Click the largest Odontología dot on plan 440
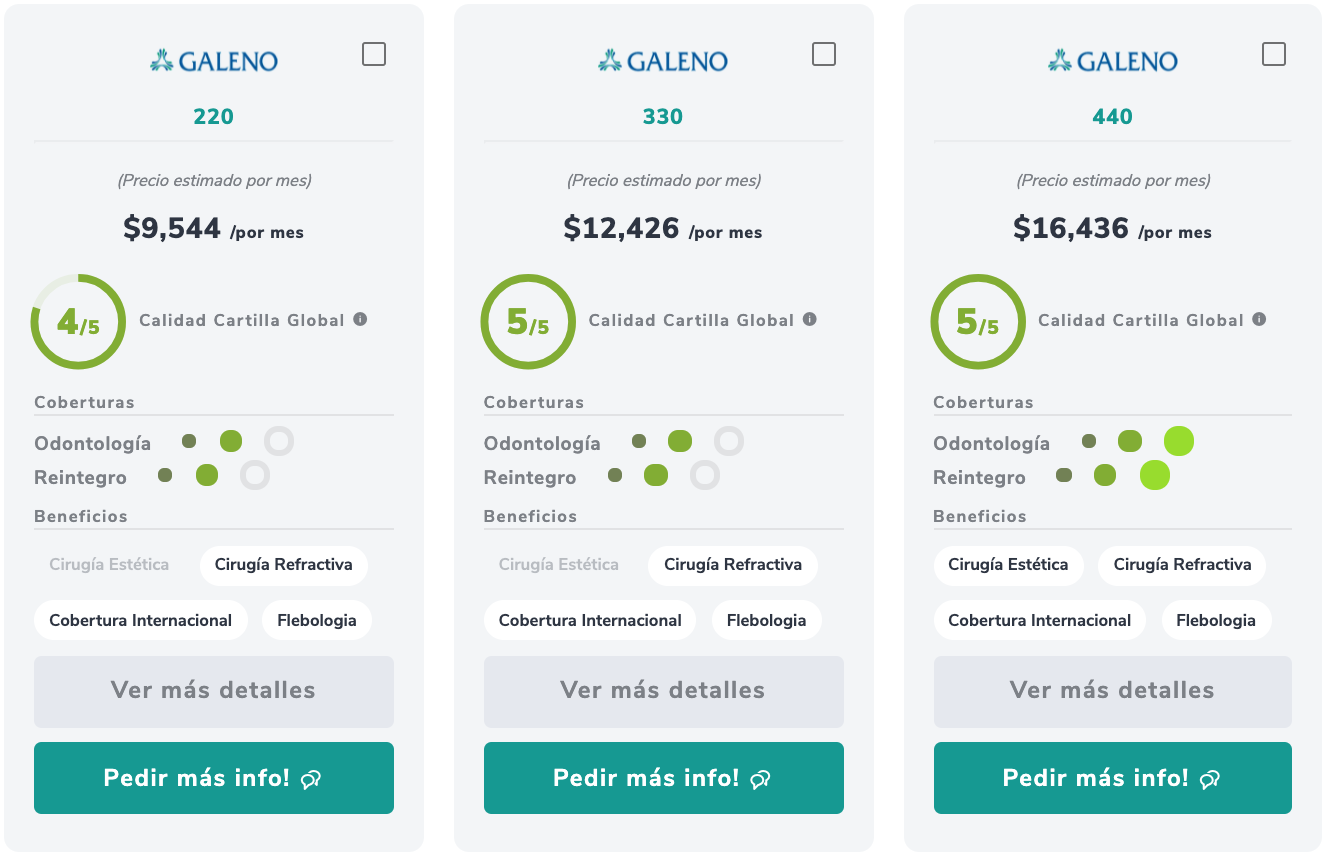This screenshot has height=858, width=1330. point(1179,441)
